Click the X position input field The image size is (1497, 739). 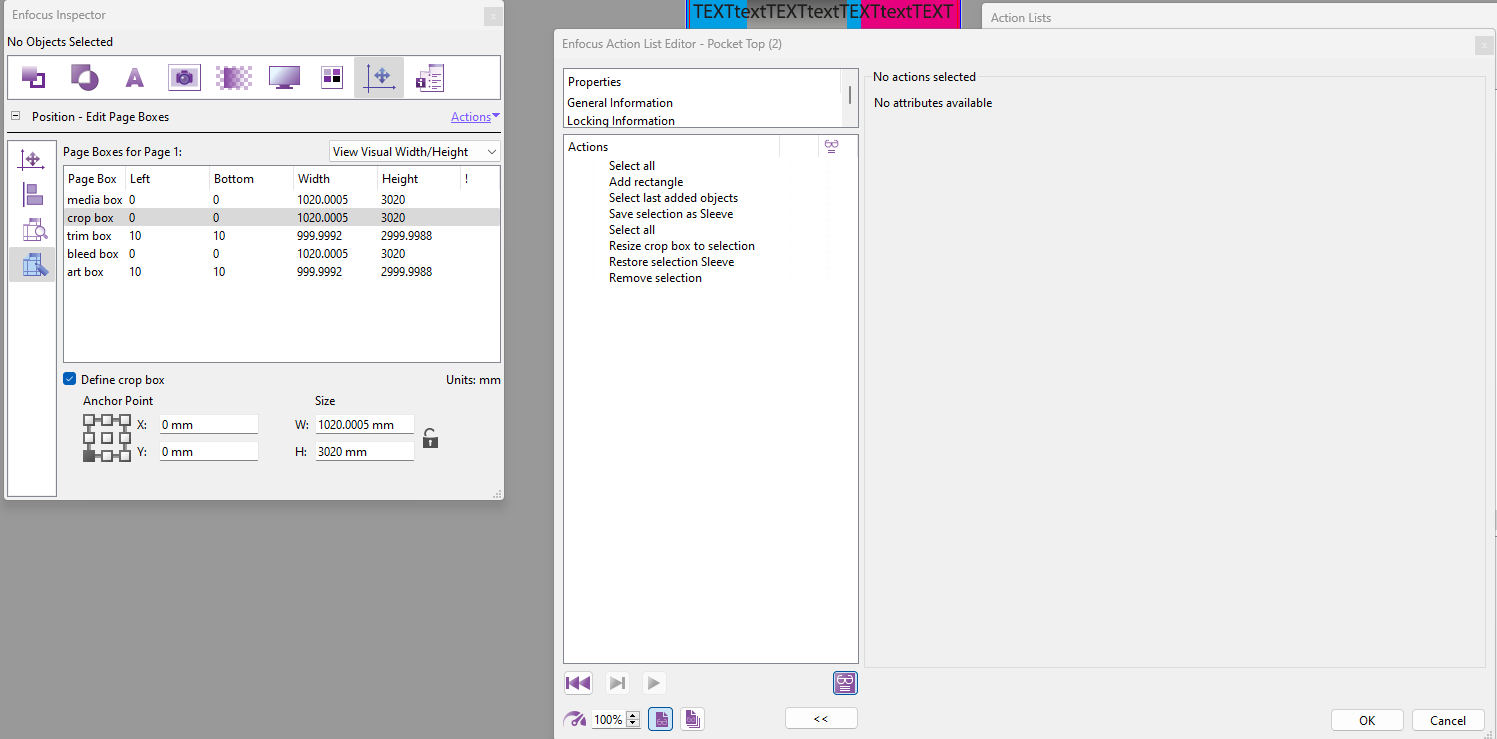point(209,424)
